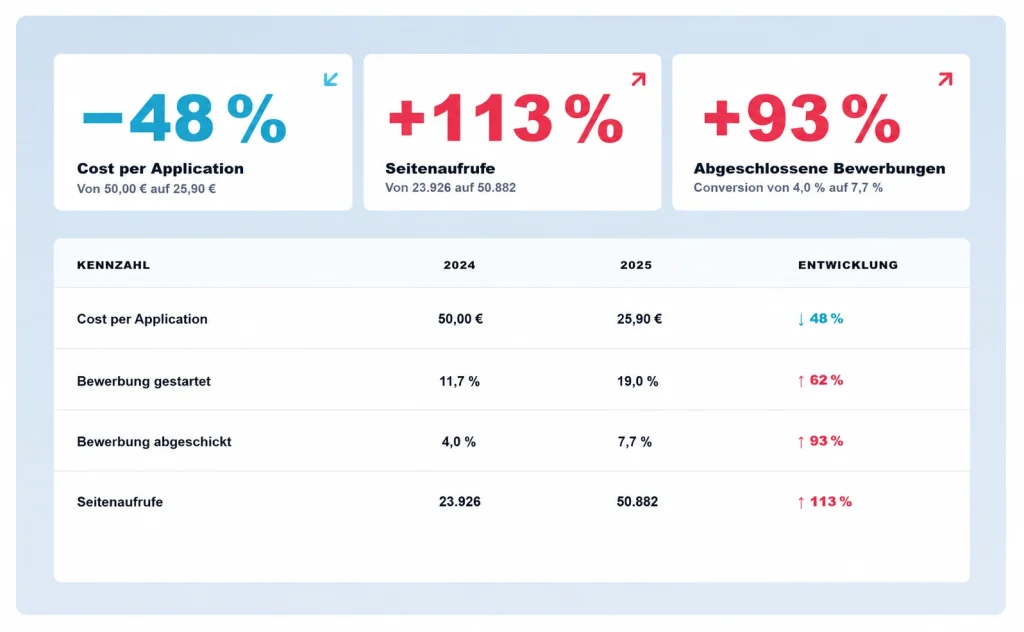This screenshot has width=1024, height=632.
Task: Click the Cost per Application card title
Action: click(160, 168)
